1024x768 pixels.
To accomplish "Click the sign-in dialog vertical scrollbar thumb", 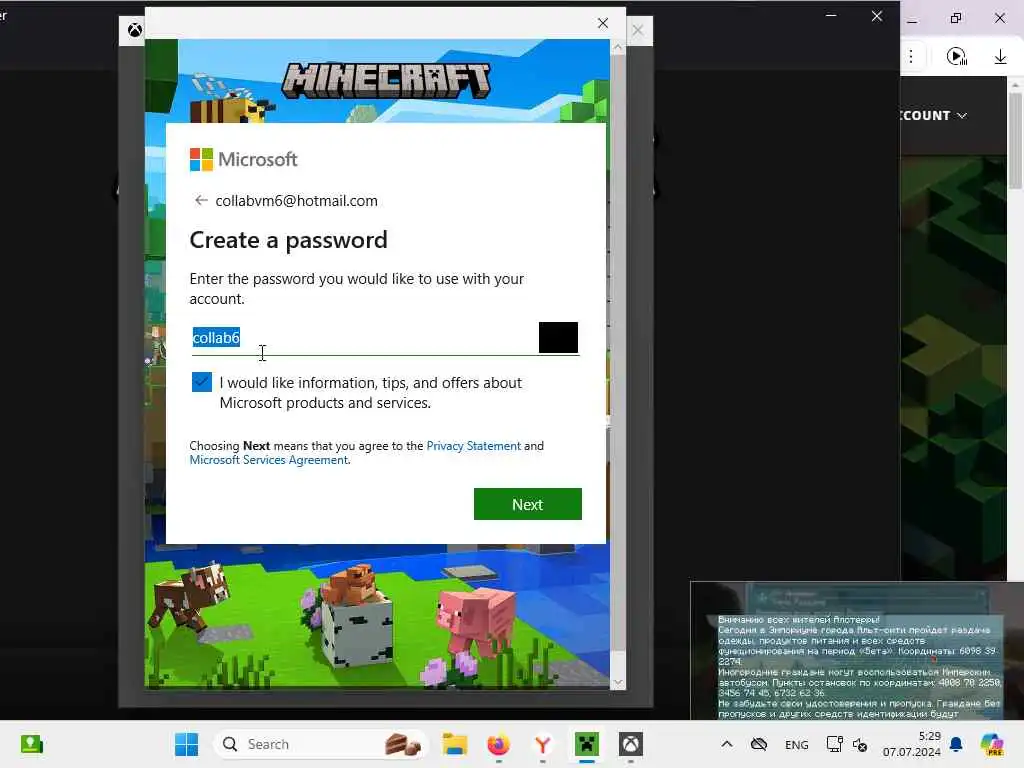I will (617, 353).
